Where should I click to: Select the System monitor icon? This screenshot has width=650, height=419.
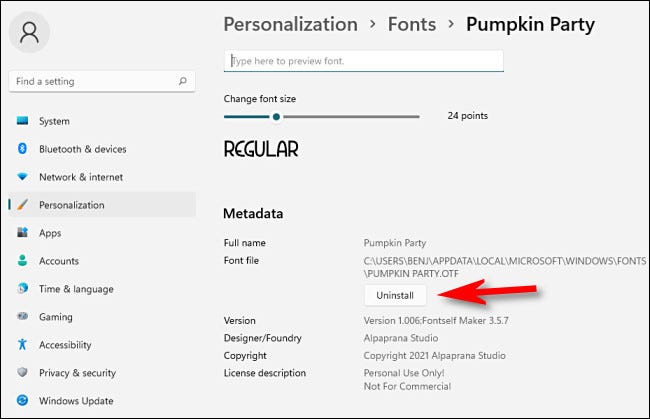pyautogui.click(x=22, y=121)
